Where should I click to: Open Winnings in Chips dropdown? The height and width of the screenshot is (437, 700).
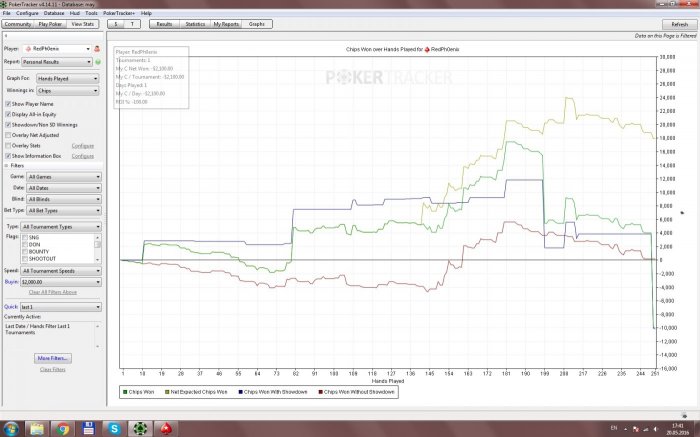tap(67, 91)
